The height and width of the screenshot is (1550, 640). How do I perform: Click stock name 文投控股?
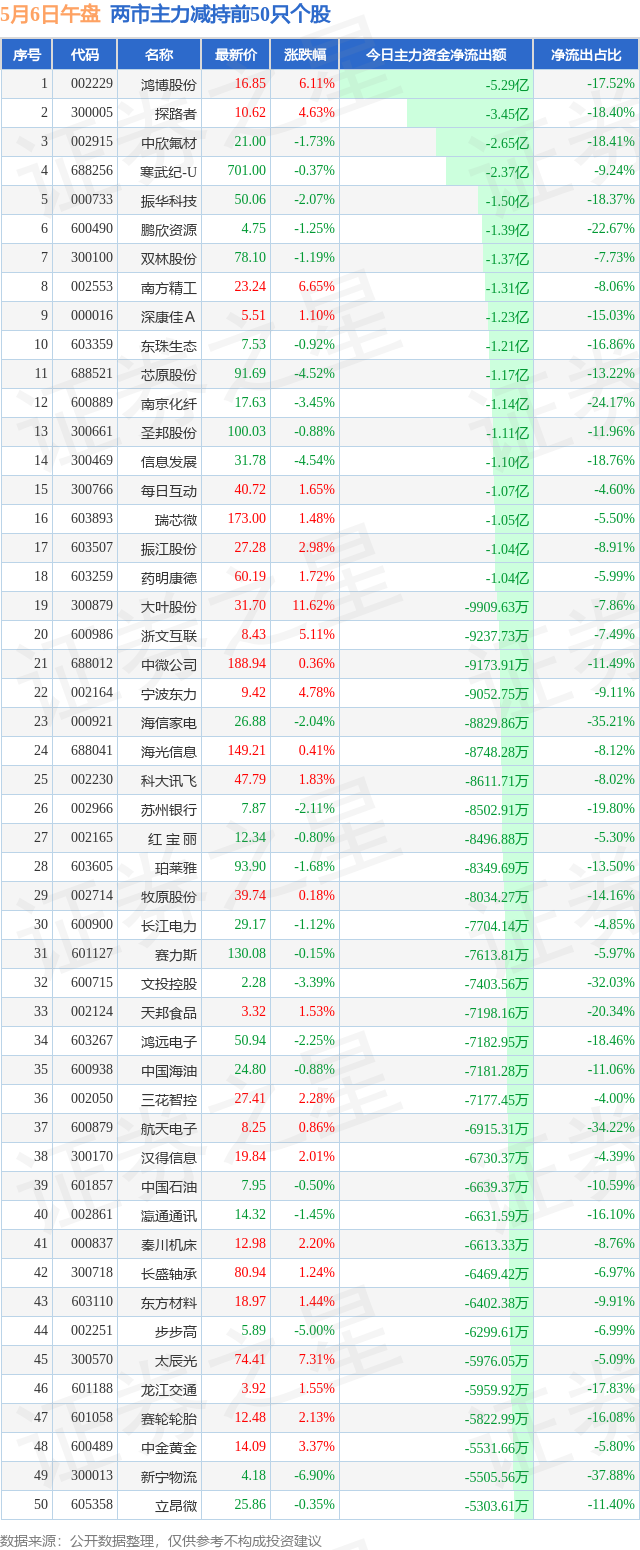point(169,983)
